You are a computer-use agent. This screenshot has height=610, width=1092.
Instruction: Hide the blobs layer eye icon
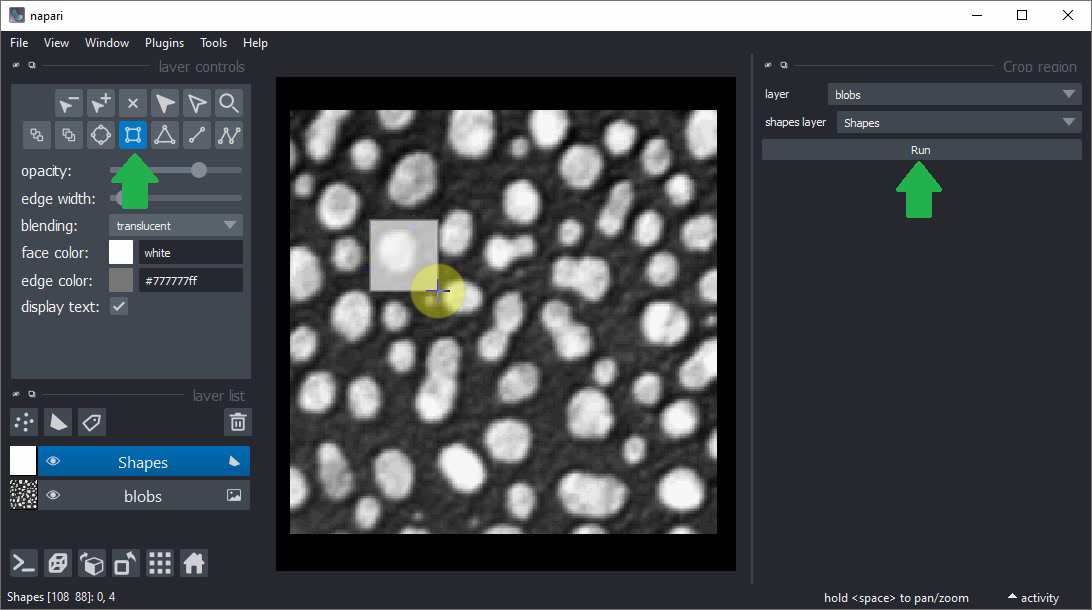pos(53,495)
